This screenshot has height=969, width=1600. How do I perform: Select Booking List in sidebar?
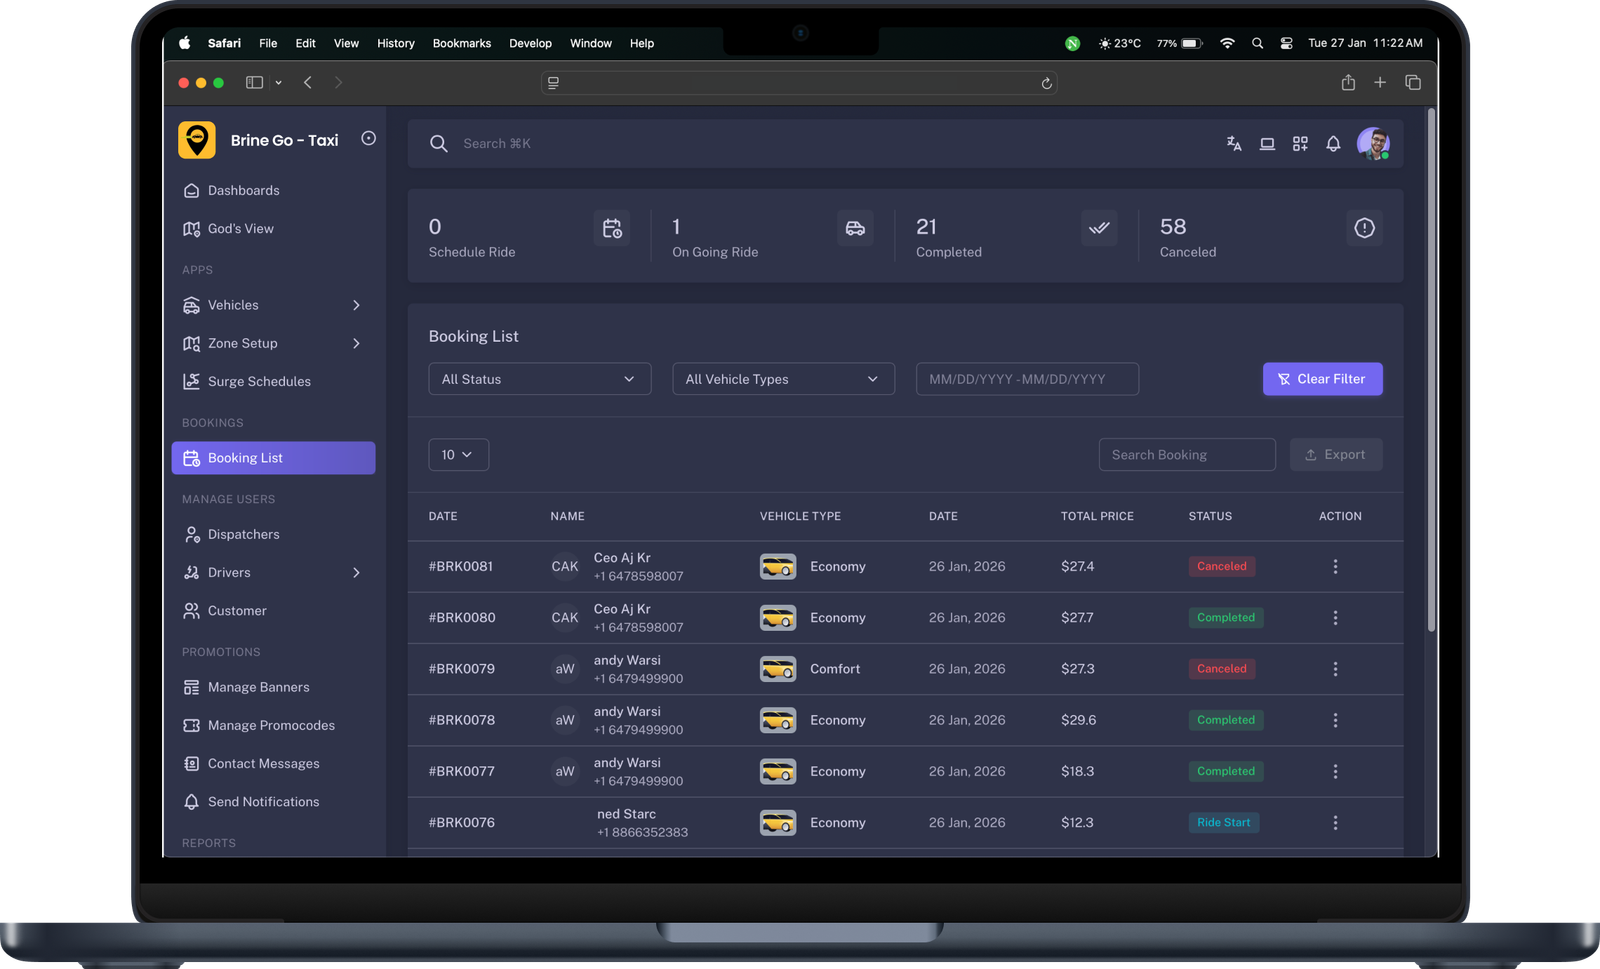(x=274, y=458)
